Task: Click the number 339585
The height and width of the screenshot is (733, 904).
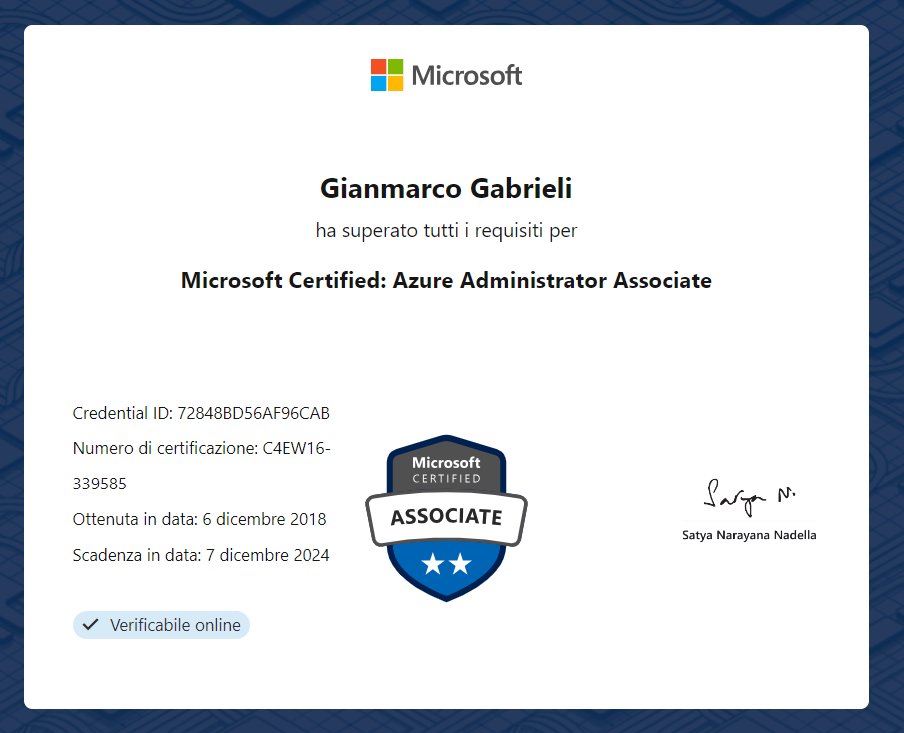Action: [x=100, y=484]
